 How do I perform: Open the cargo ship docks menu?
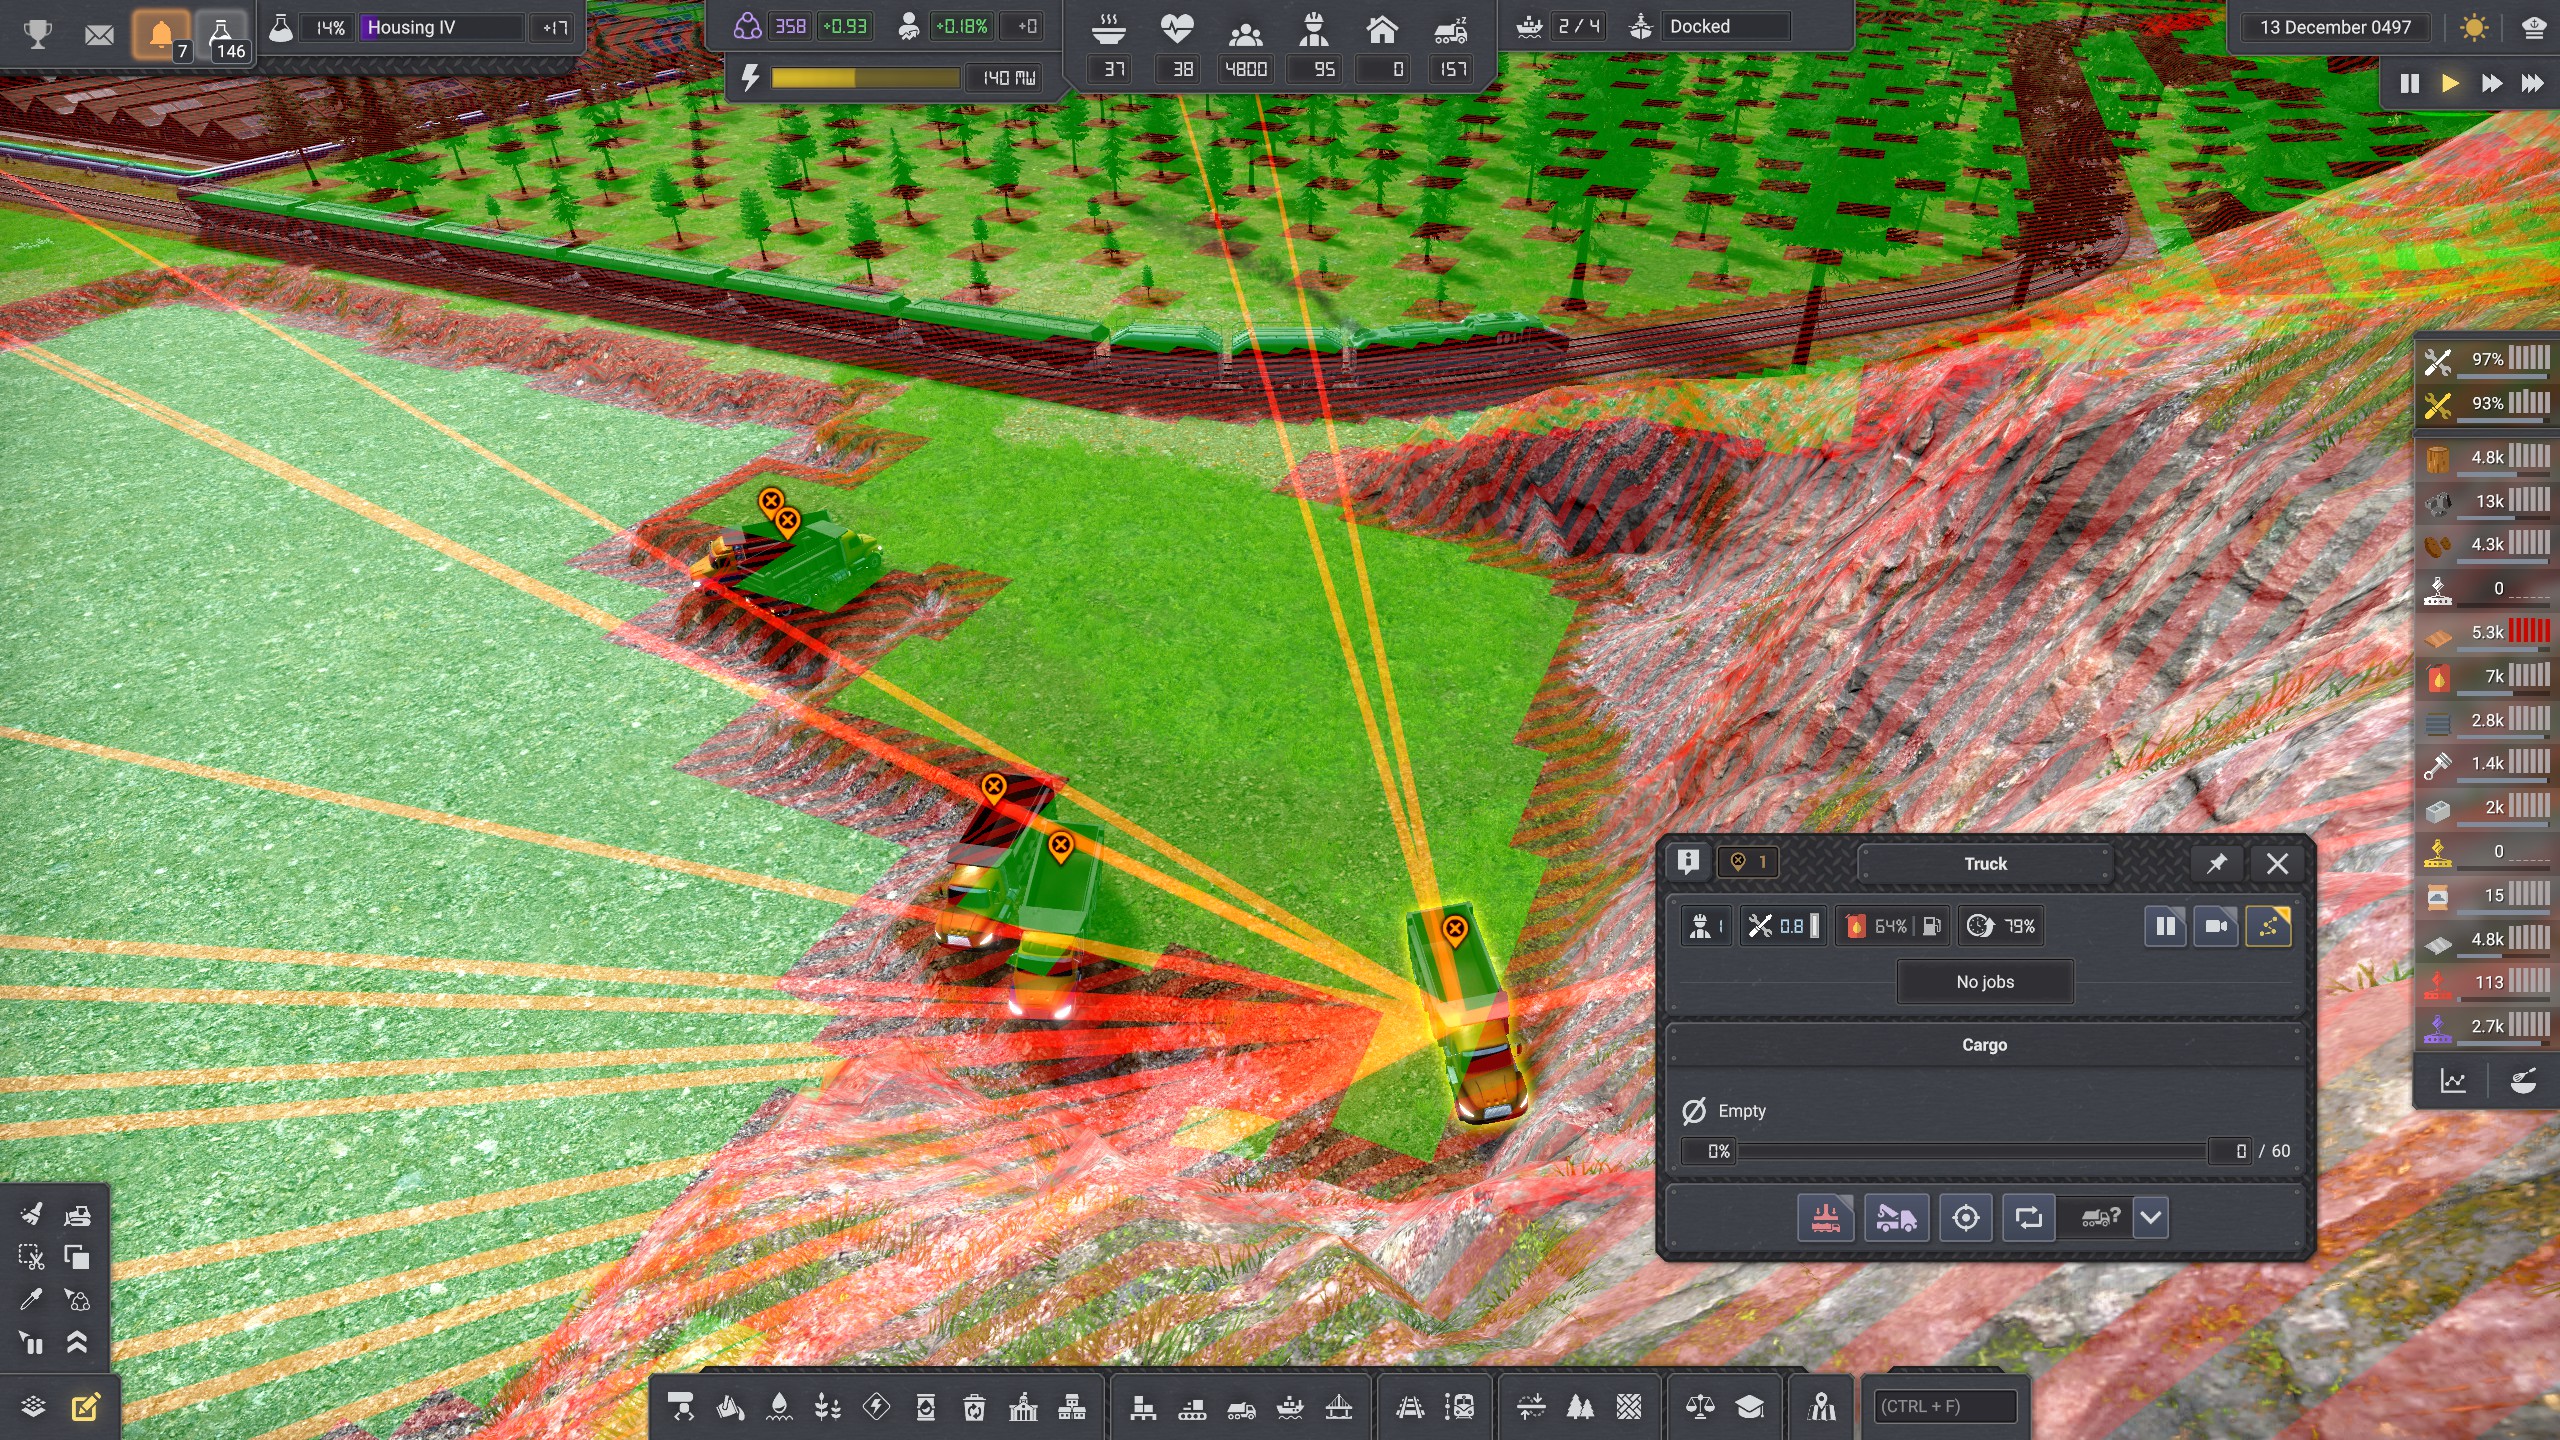[x=1290, y=1408]
